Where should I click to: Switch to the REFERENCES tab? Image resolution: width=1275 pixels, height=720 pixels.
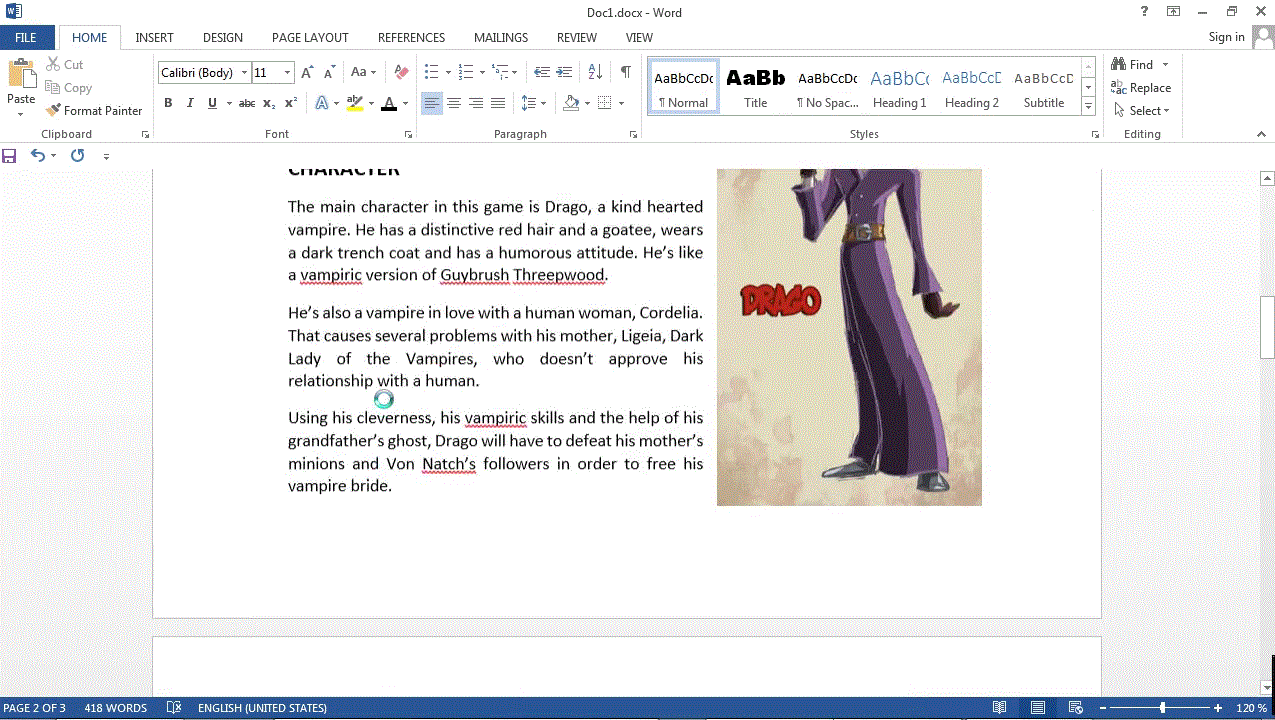pos(411,38)
